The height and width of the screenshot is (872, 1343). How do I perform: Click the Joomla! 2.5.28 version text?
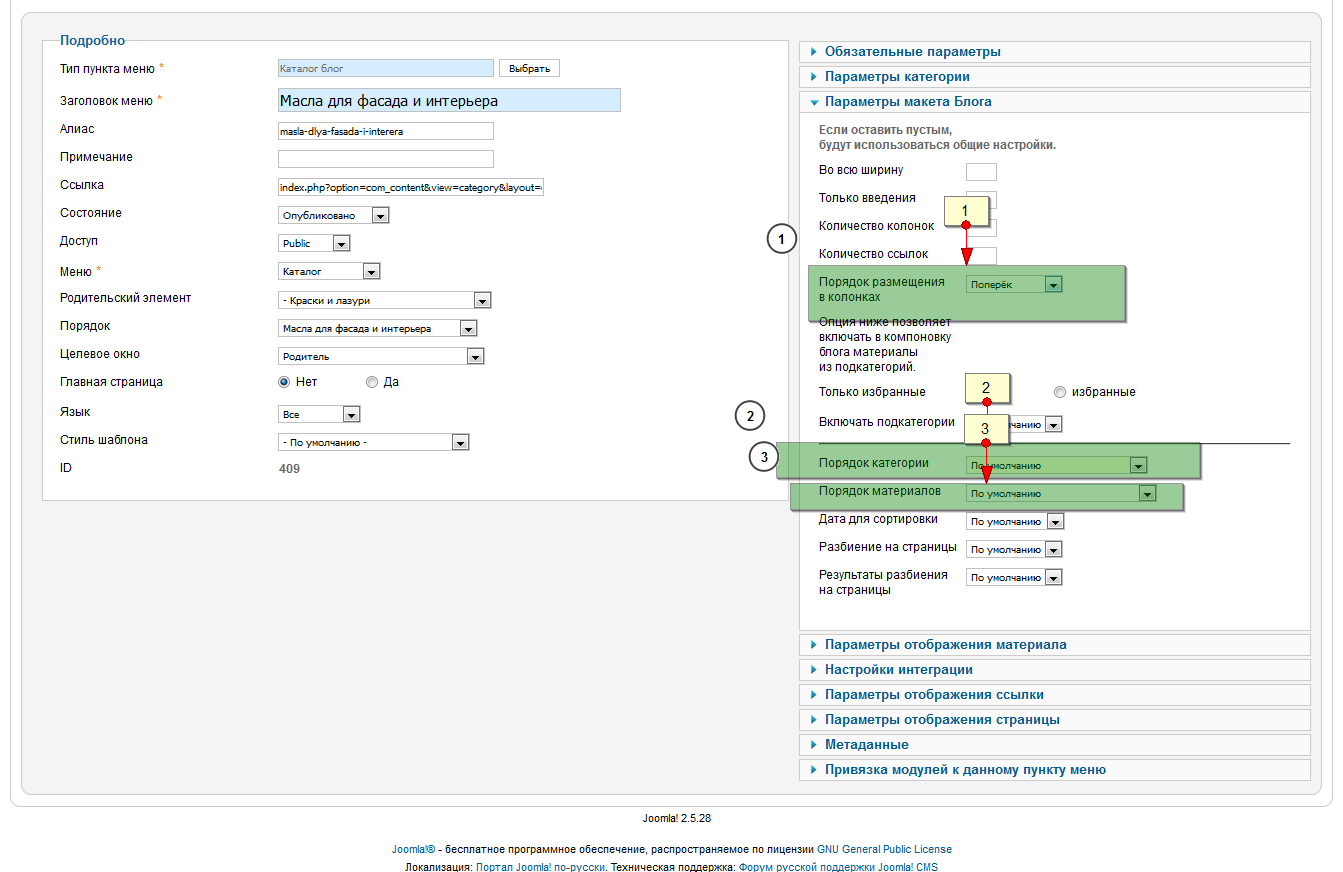pos(677,818)
